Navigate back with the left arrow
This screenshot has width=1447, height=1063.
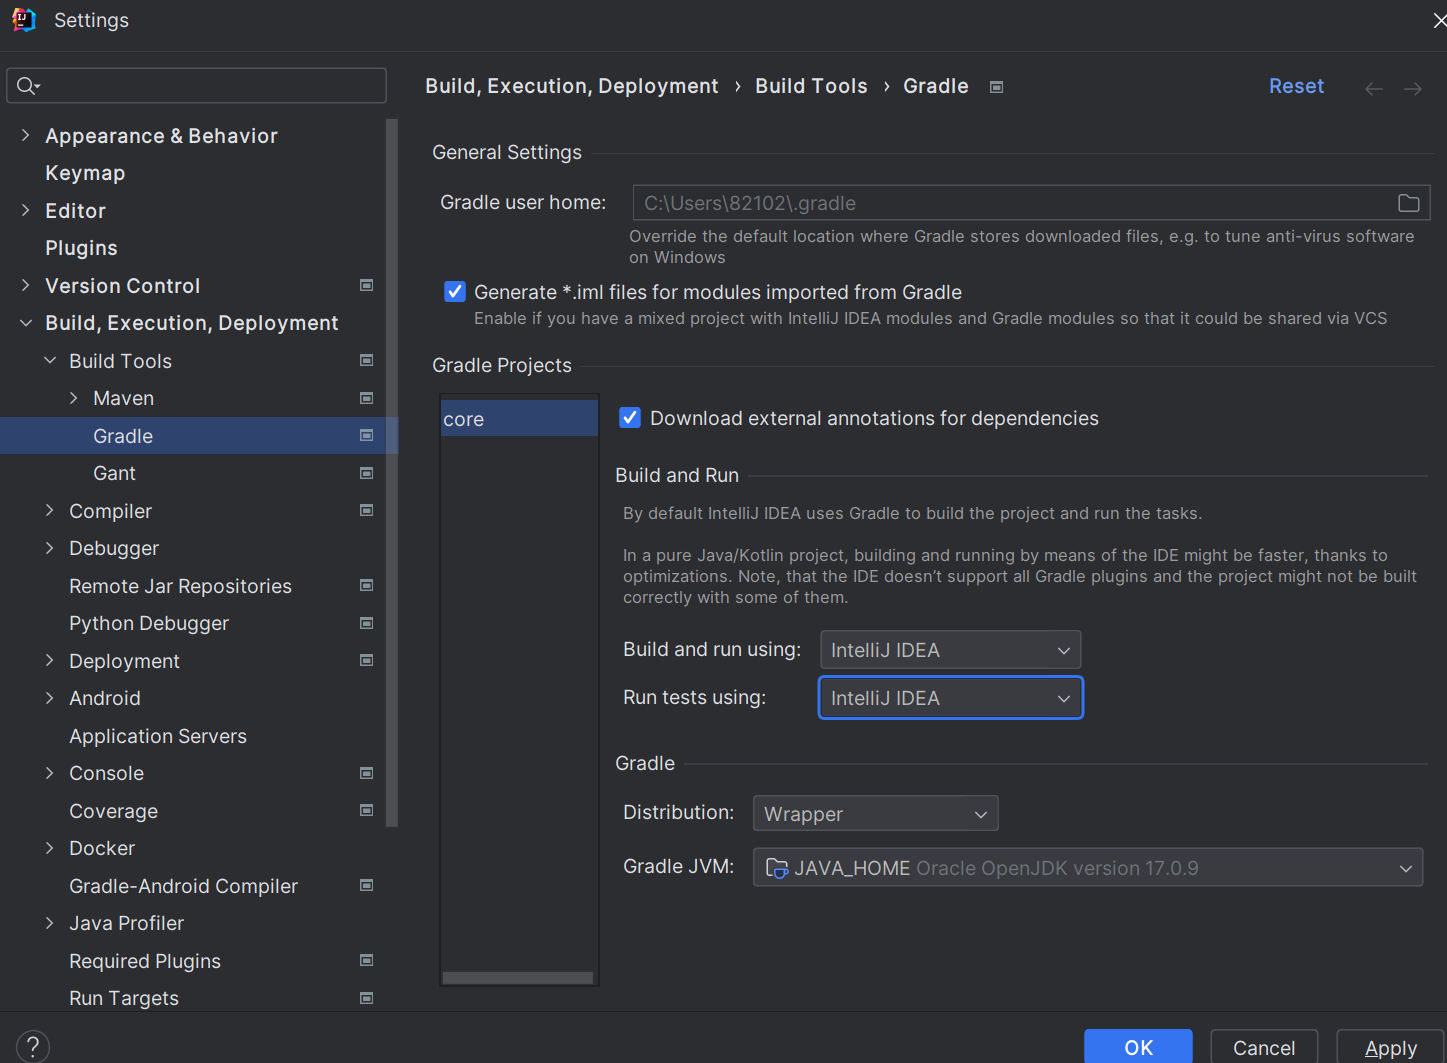[1374, 89]
